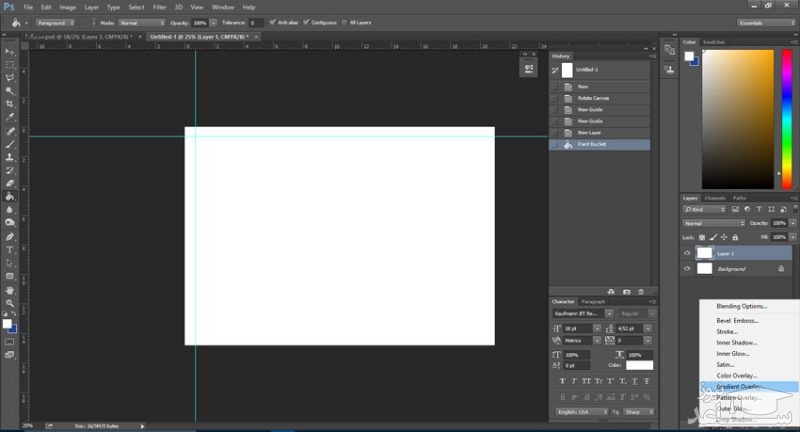Hide Layer 1 using its eye icon
Image resolution: width=800 pixels, height=432 pixels.
[687, 254]
